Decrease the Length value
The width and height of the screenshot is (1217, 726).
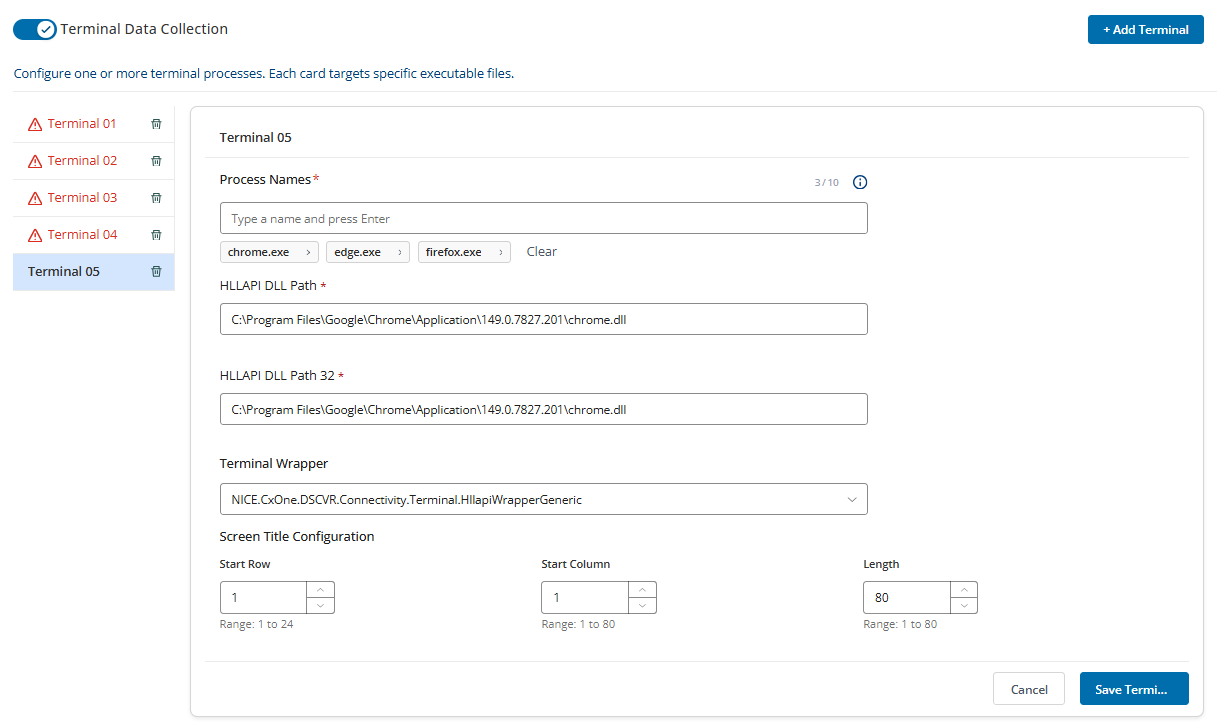coord(963,606)
